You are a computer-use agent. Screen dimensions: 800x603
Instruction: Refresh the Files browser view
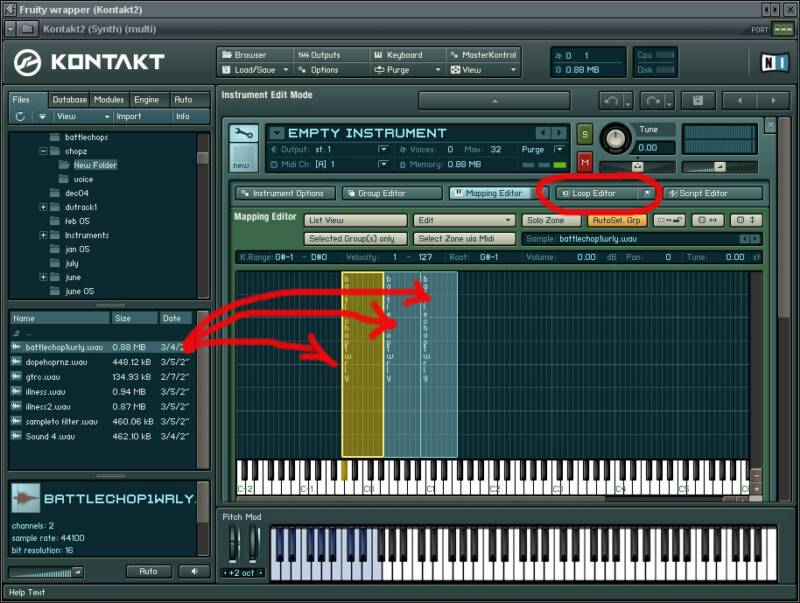(20, 116)
